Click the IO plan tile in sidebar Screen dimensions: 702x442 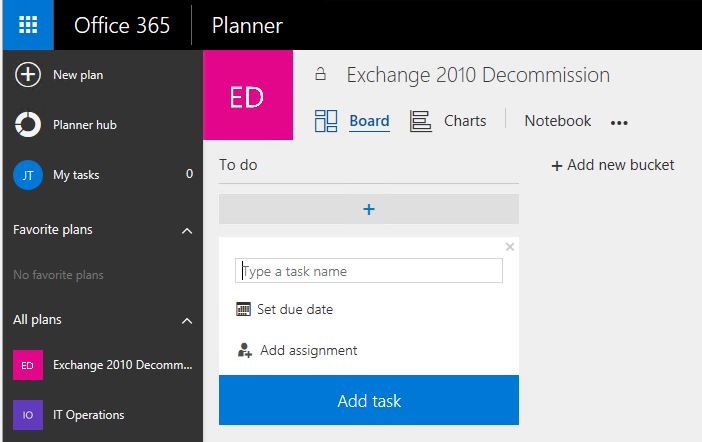click(x=28, y=415)
